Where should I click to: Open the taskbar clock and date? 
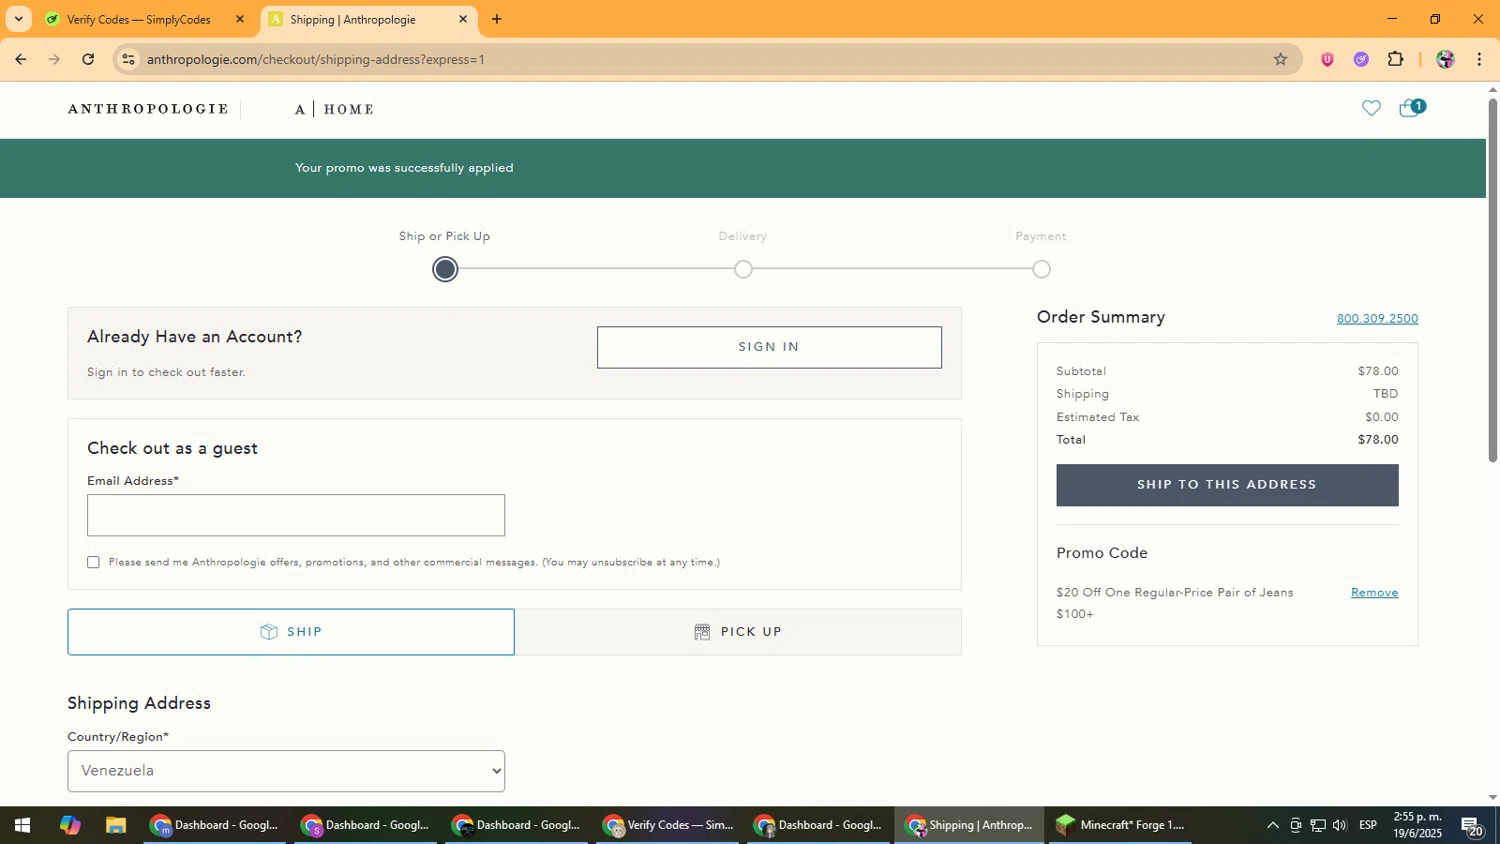click(1418, 825)
